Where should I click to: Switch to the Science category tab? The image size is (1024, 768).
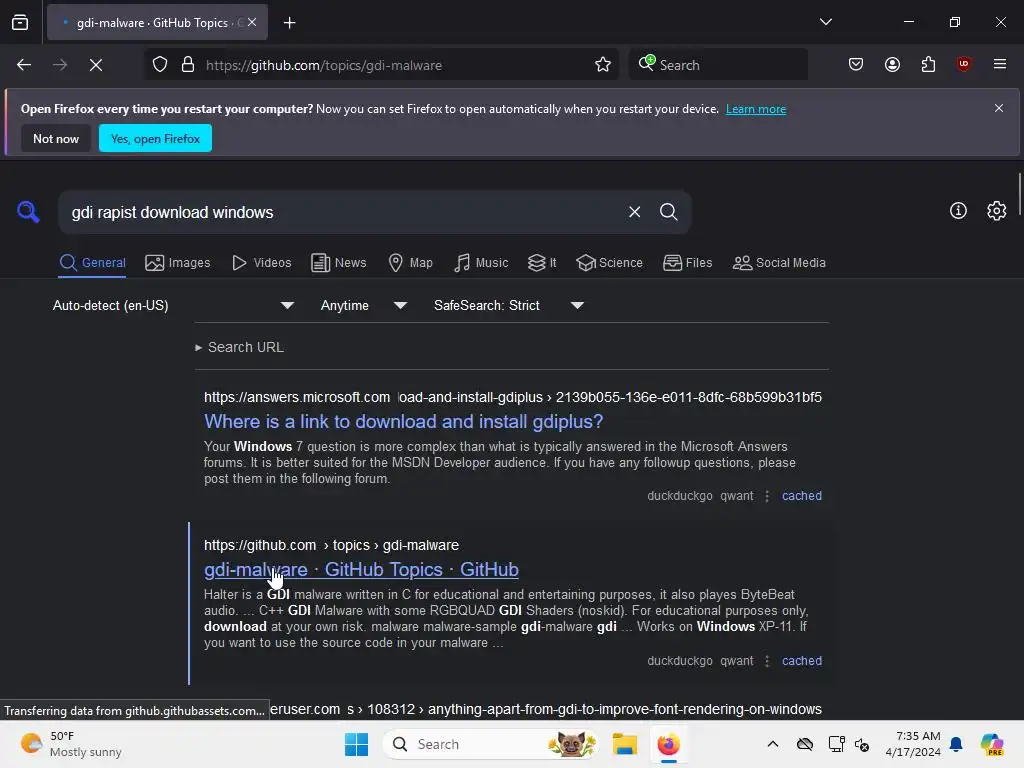point(609,263)
